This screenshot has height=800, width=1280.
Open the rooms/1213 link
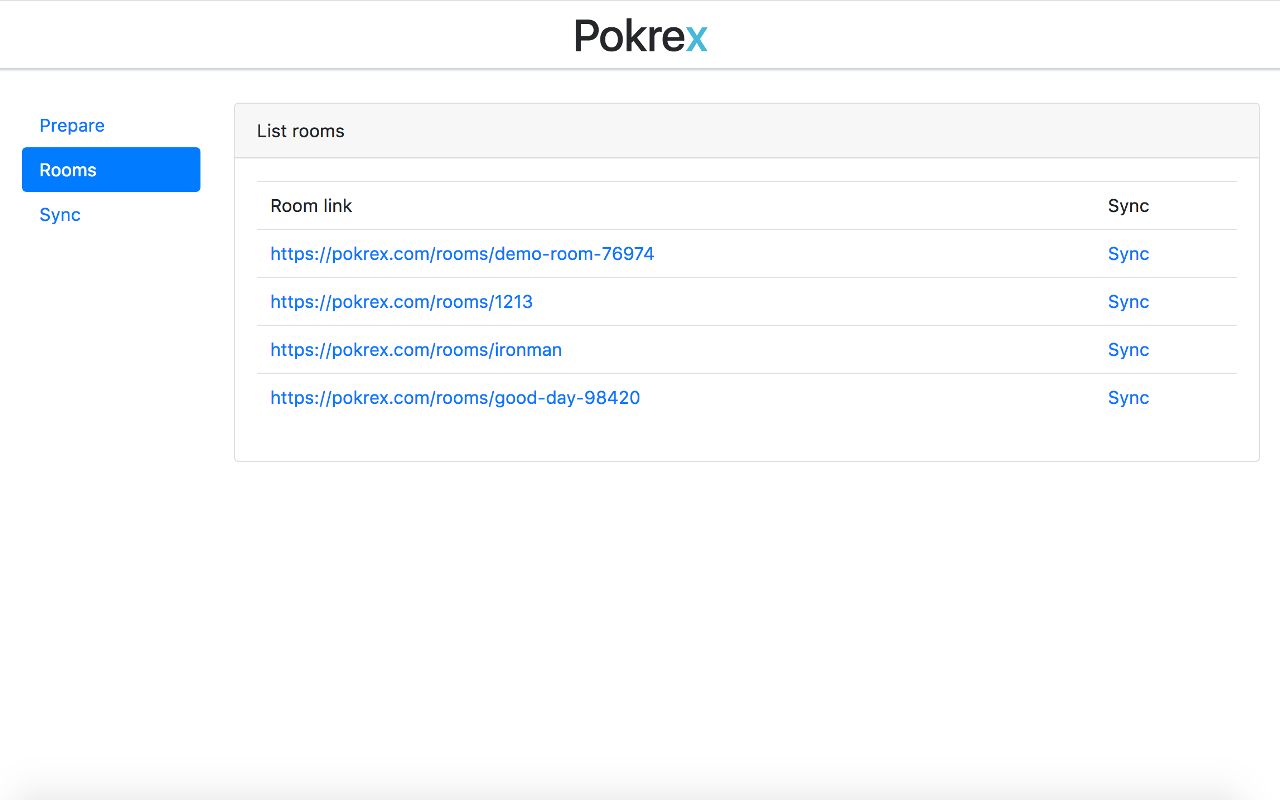(x=401, y=302)
